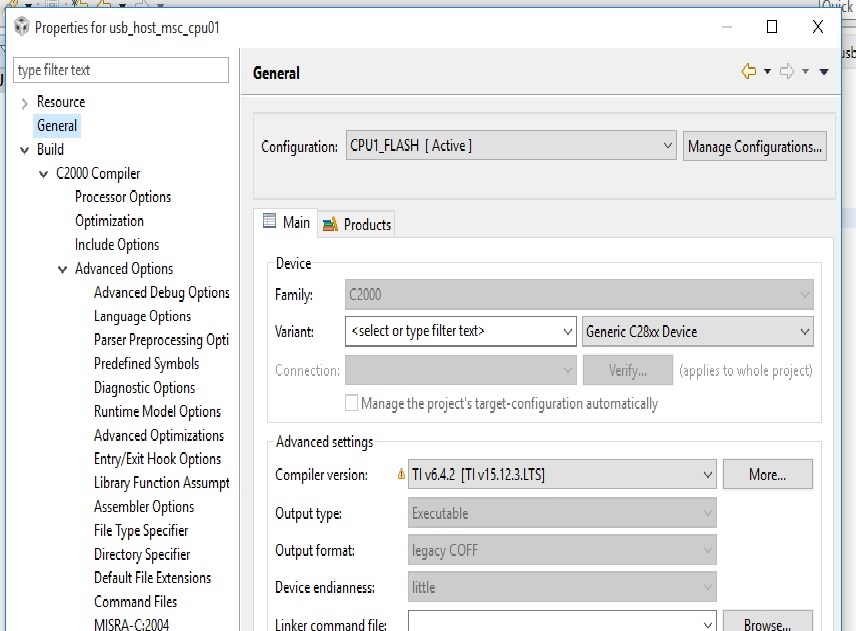Click the back navigation arrow icon
This screenshot has width=856, height=631.
(748, 71)
